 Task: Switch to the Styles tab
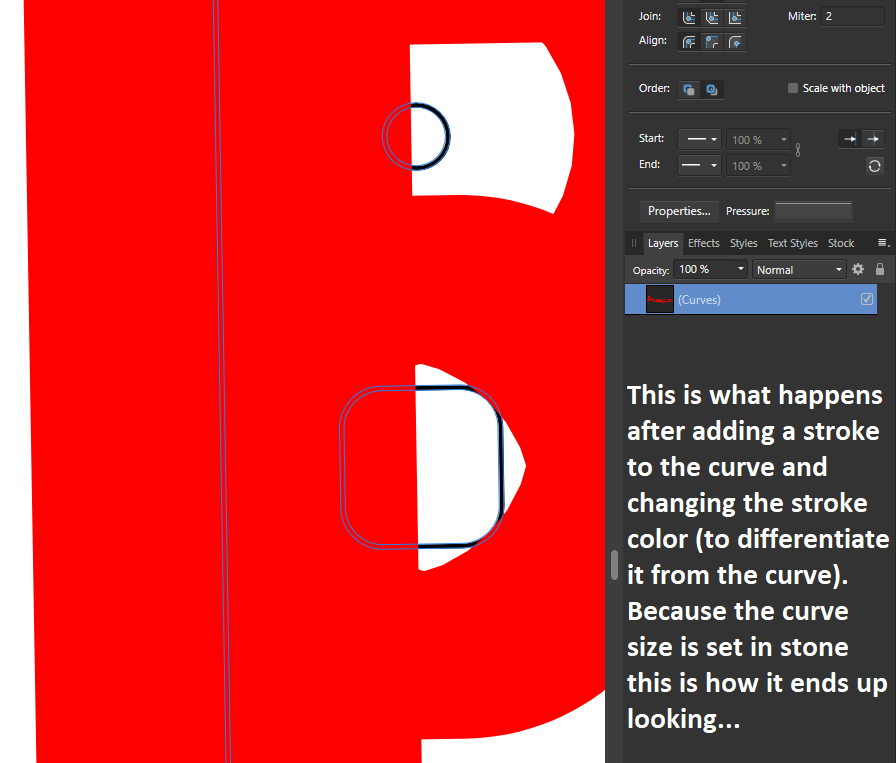743,243
